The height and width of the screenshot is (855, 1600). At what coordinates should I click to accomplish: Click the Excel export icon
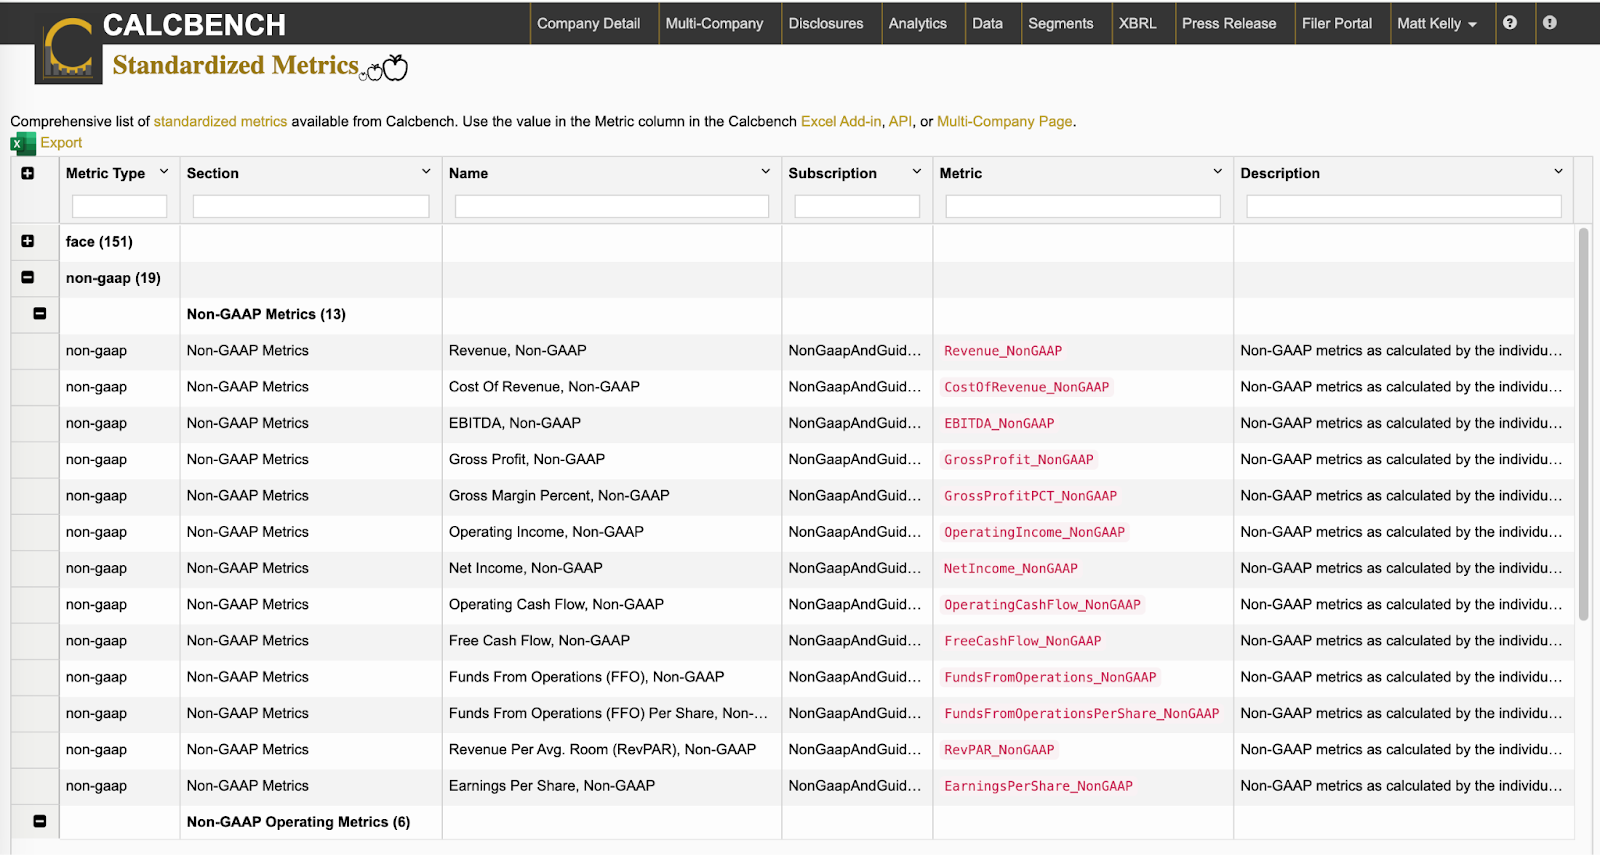click(23, 144)
